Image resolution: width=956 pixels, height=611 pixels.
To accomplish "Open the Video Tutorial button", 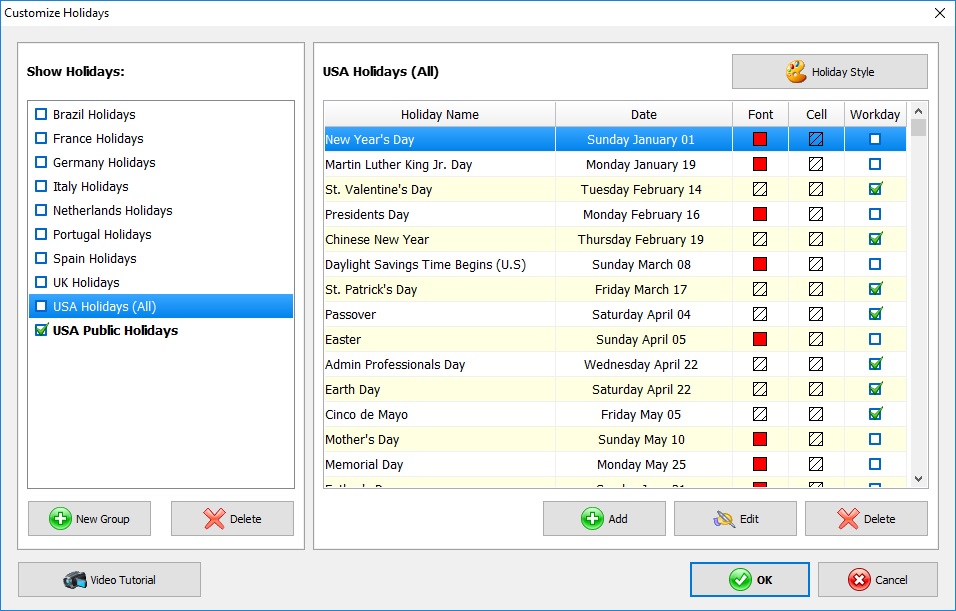I will tap(109, 580).
